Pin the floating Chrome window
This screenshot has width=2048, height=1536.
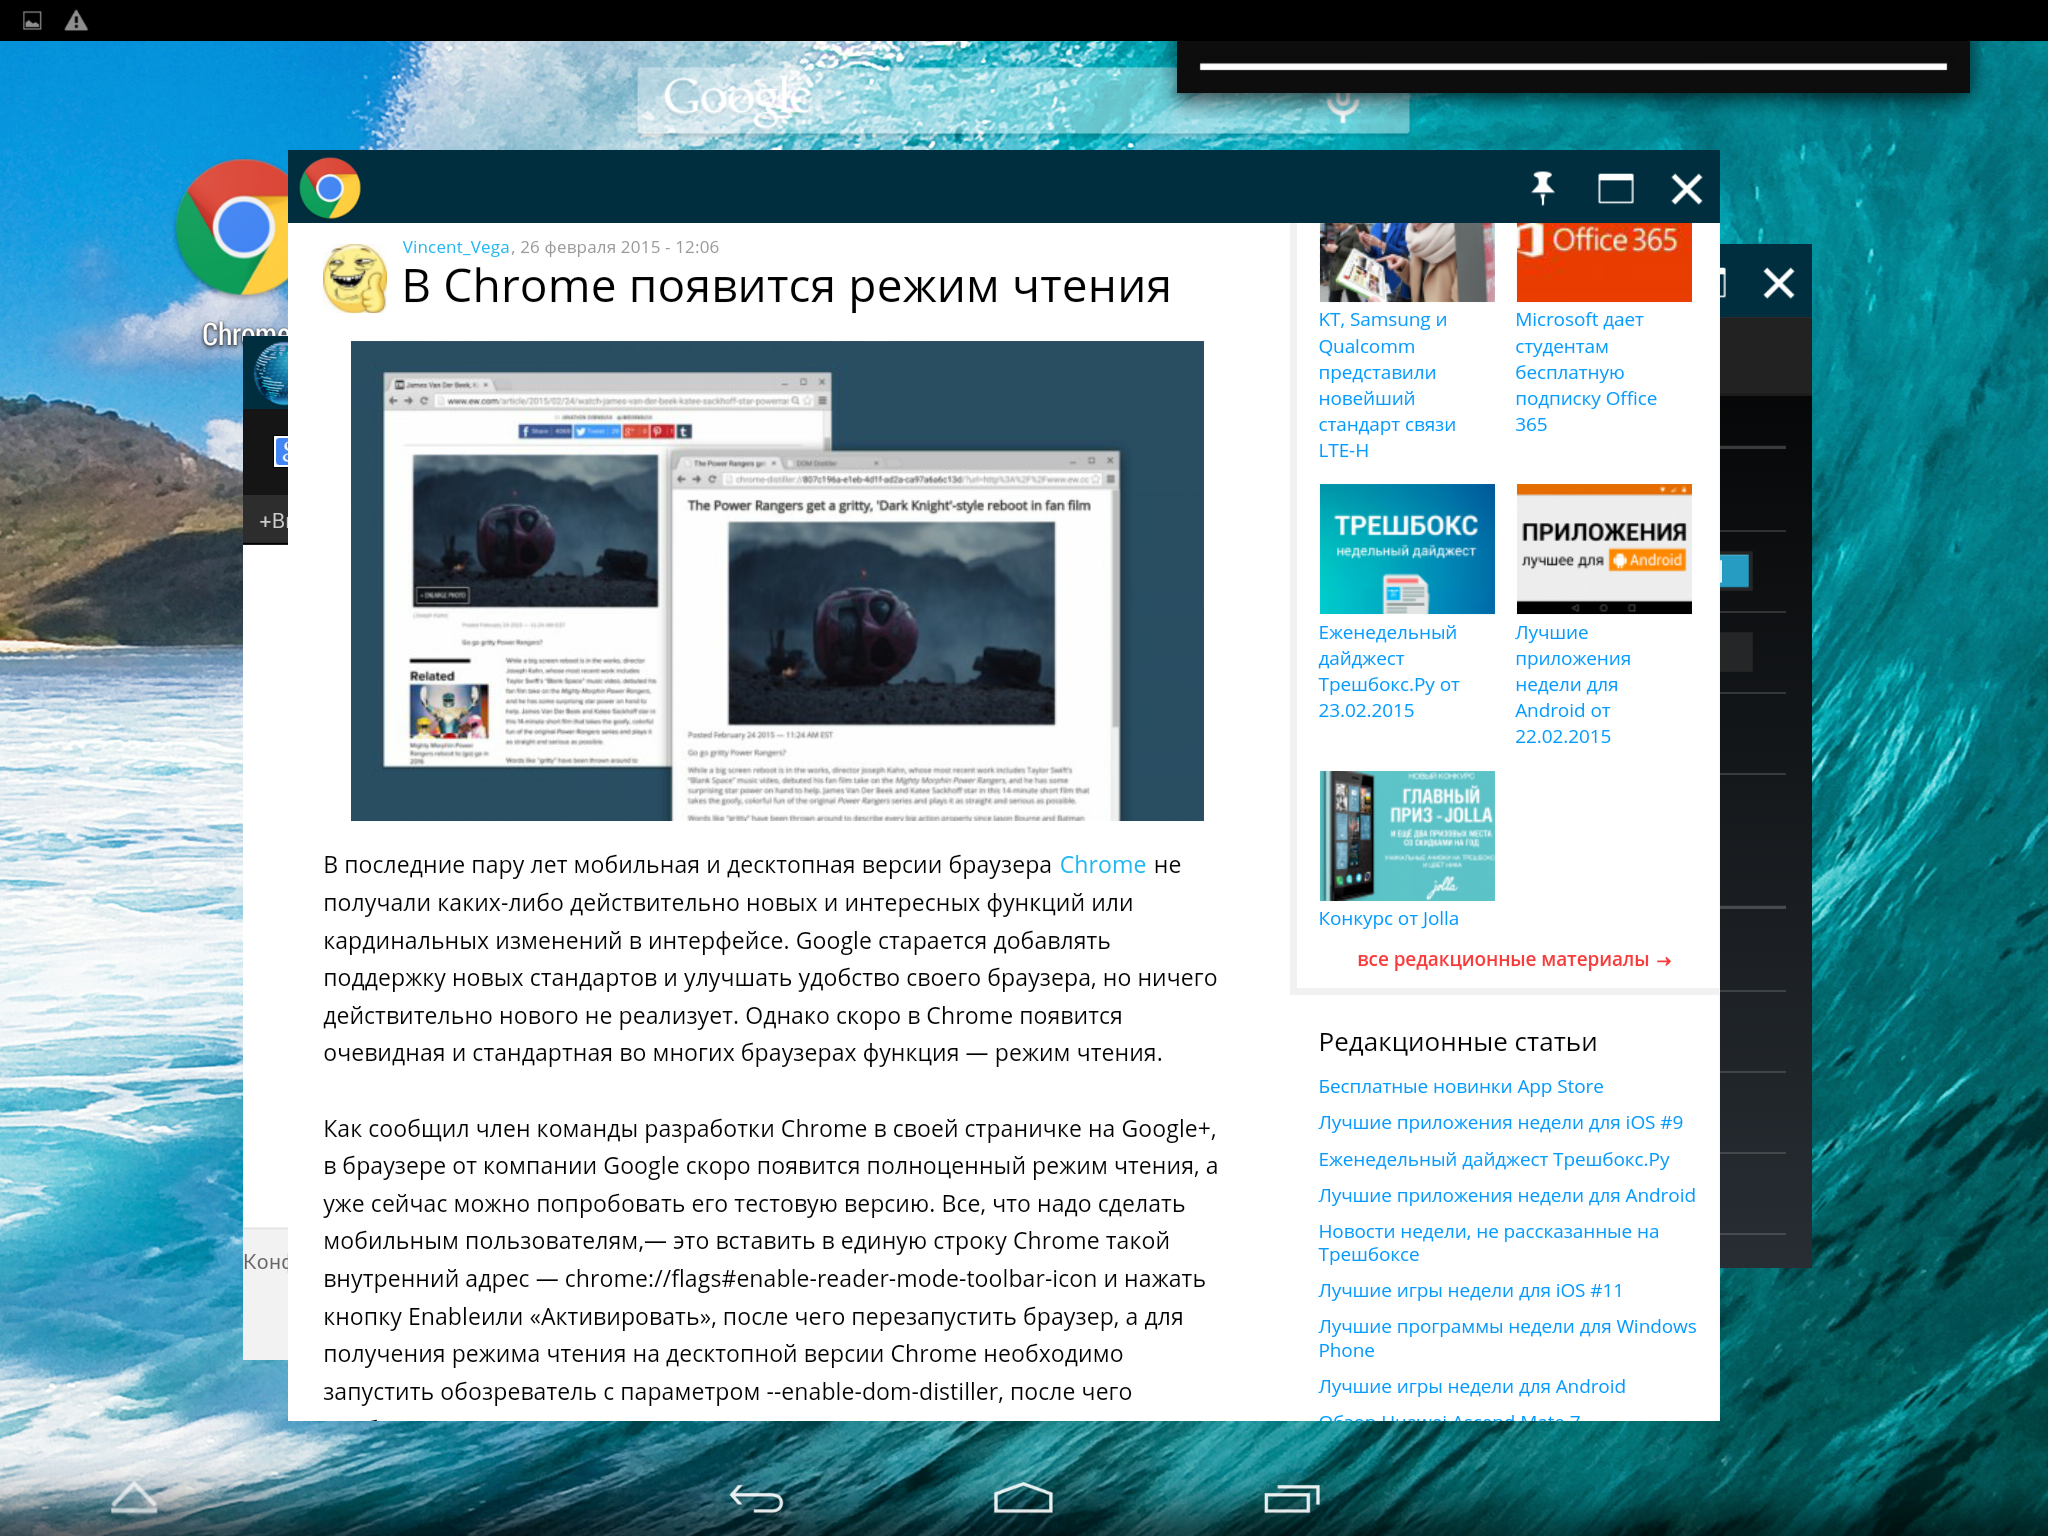pyautogui.click(x=1542, y=188)
